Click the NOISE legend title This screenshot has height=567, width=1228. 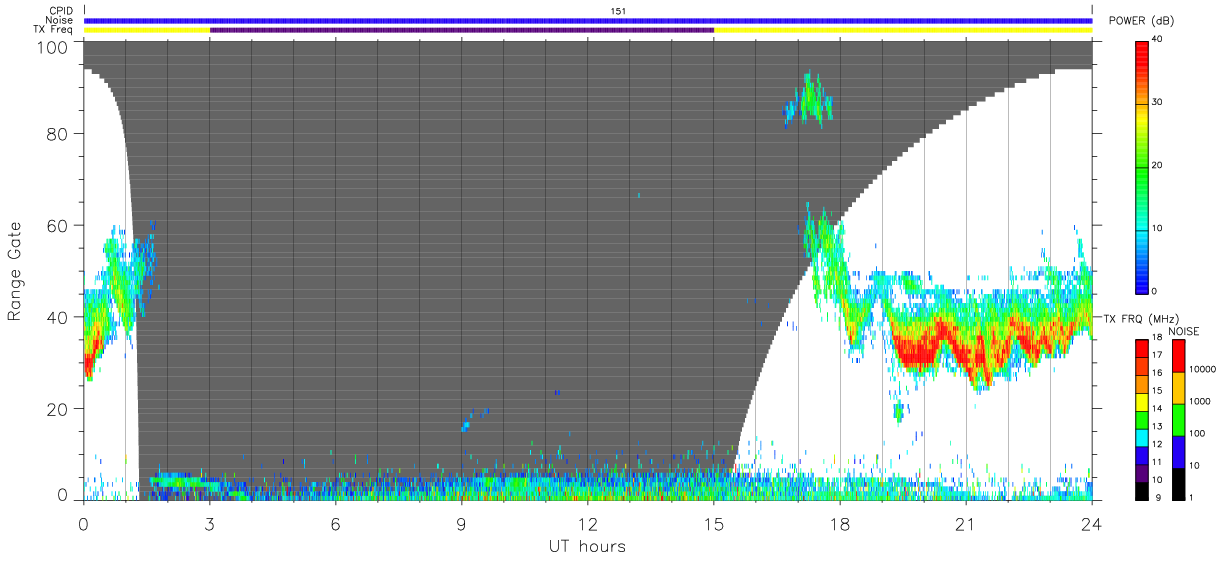(x=1185, y=331)
